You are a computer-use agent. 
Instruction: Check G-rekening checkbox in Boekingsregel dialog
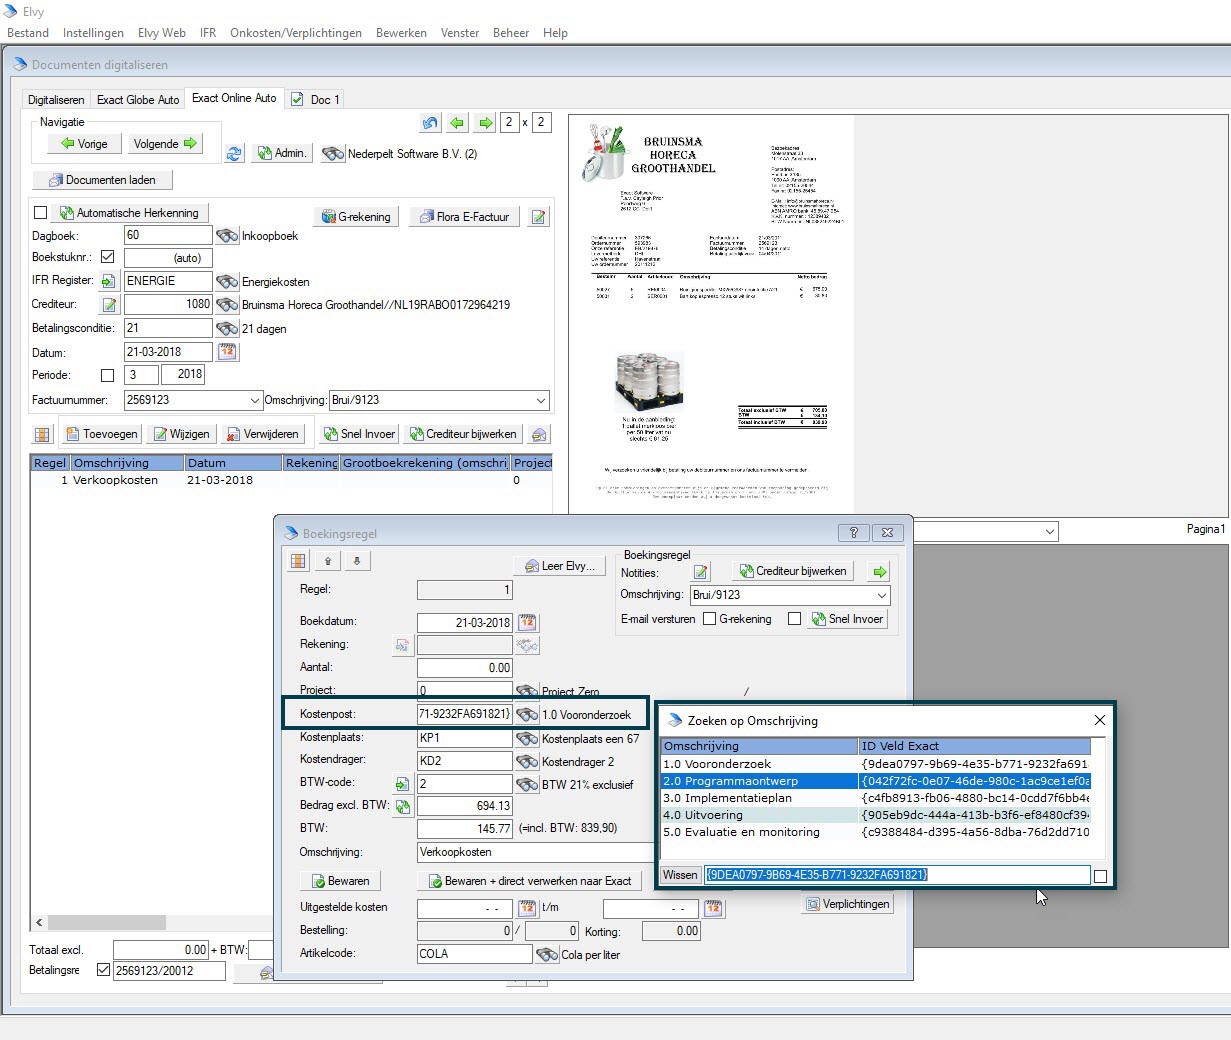tap(794, 619)
